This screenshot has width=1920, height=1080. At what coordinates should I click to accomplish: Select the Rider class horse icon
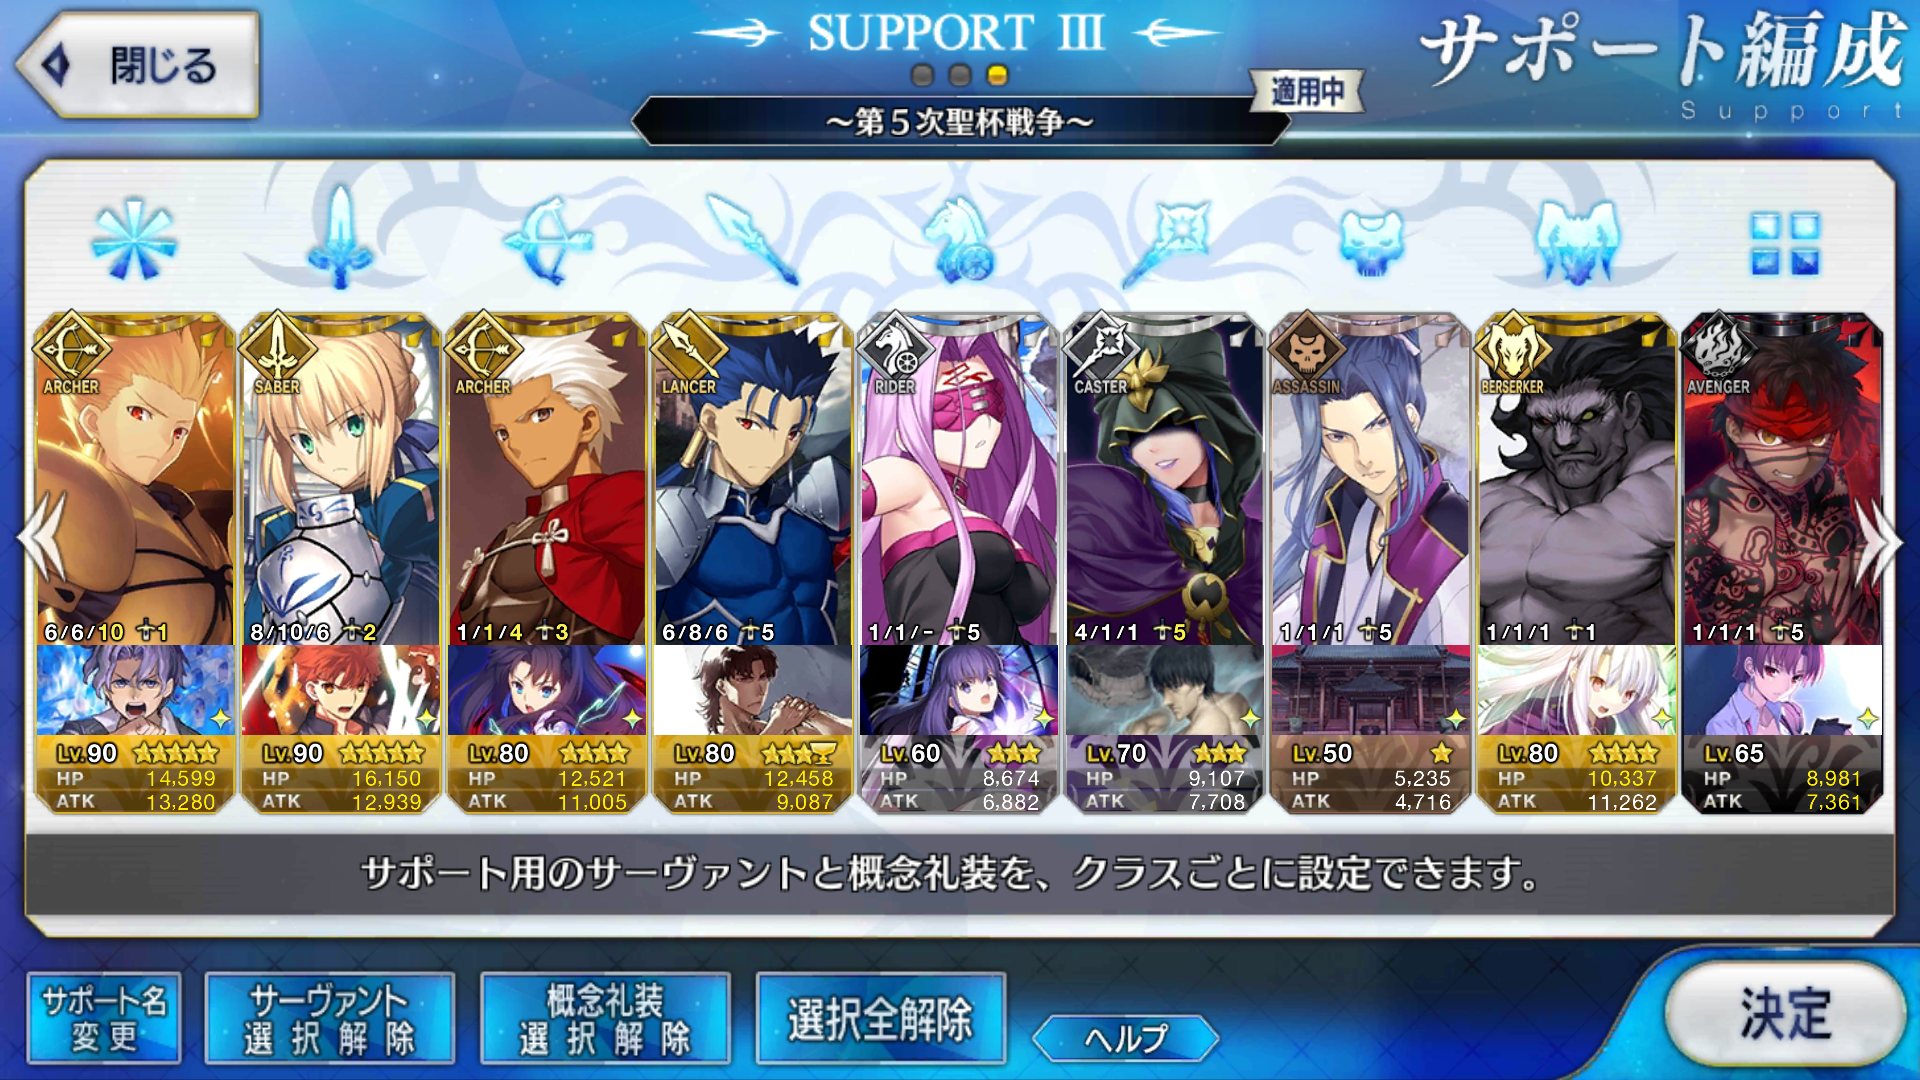pos(959,240)
